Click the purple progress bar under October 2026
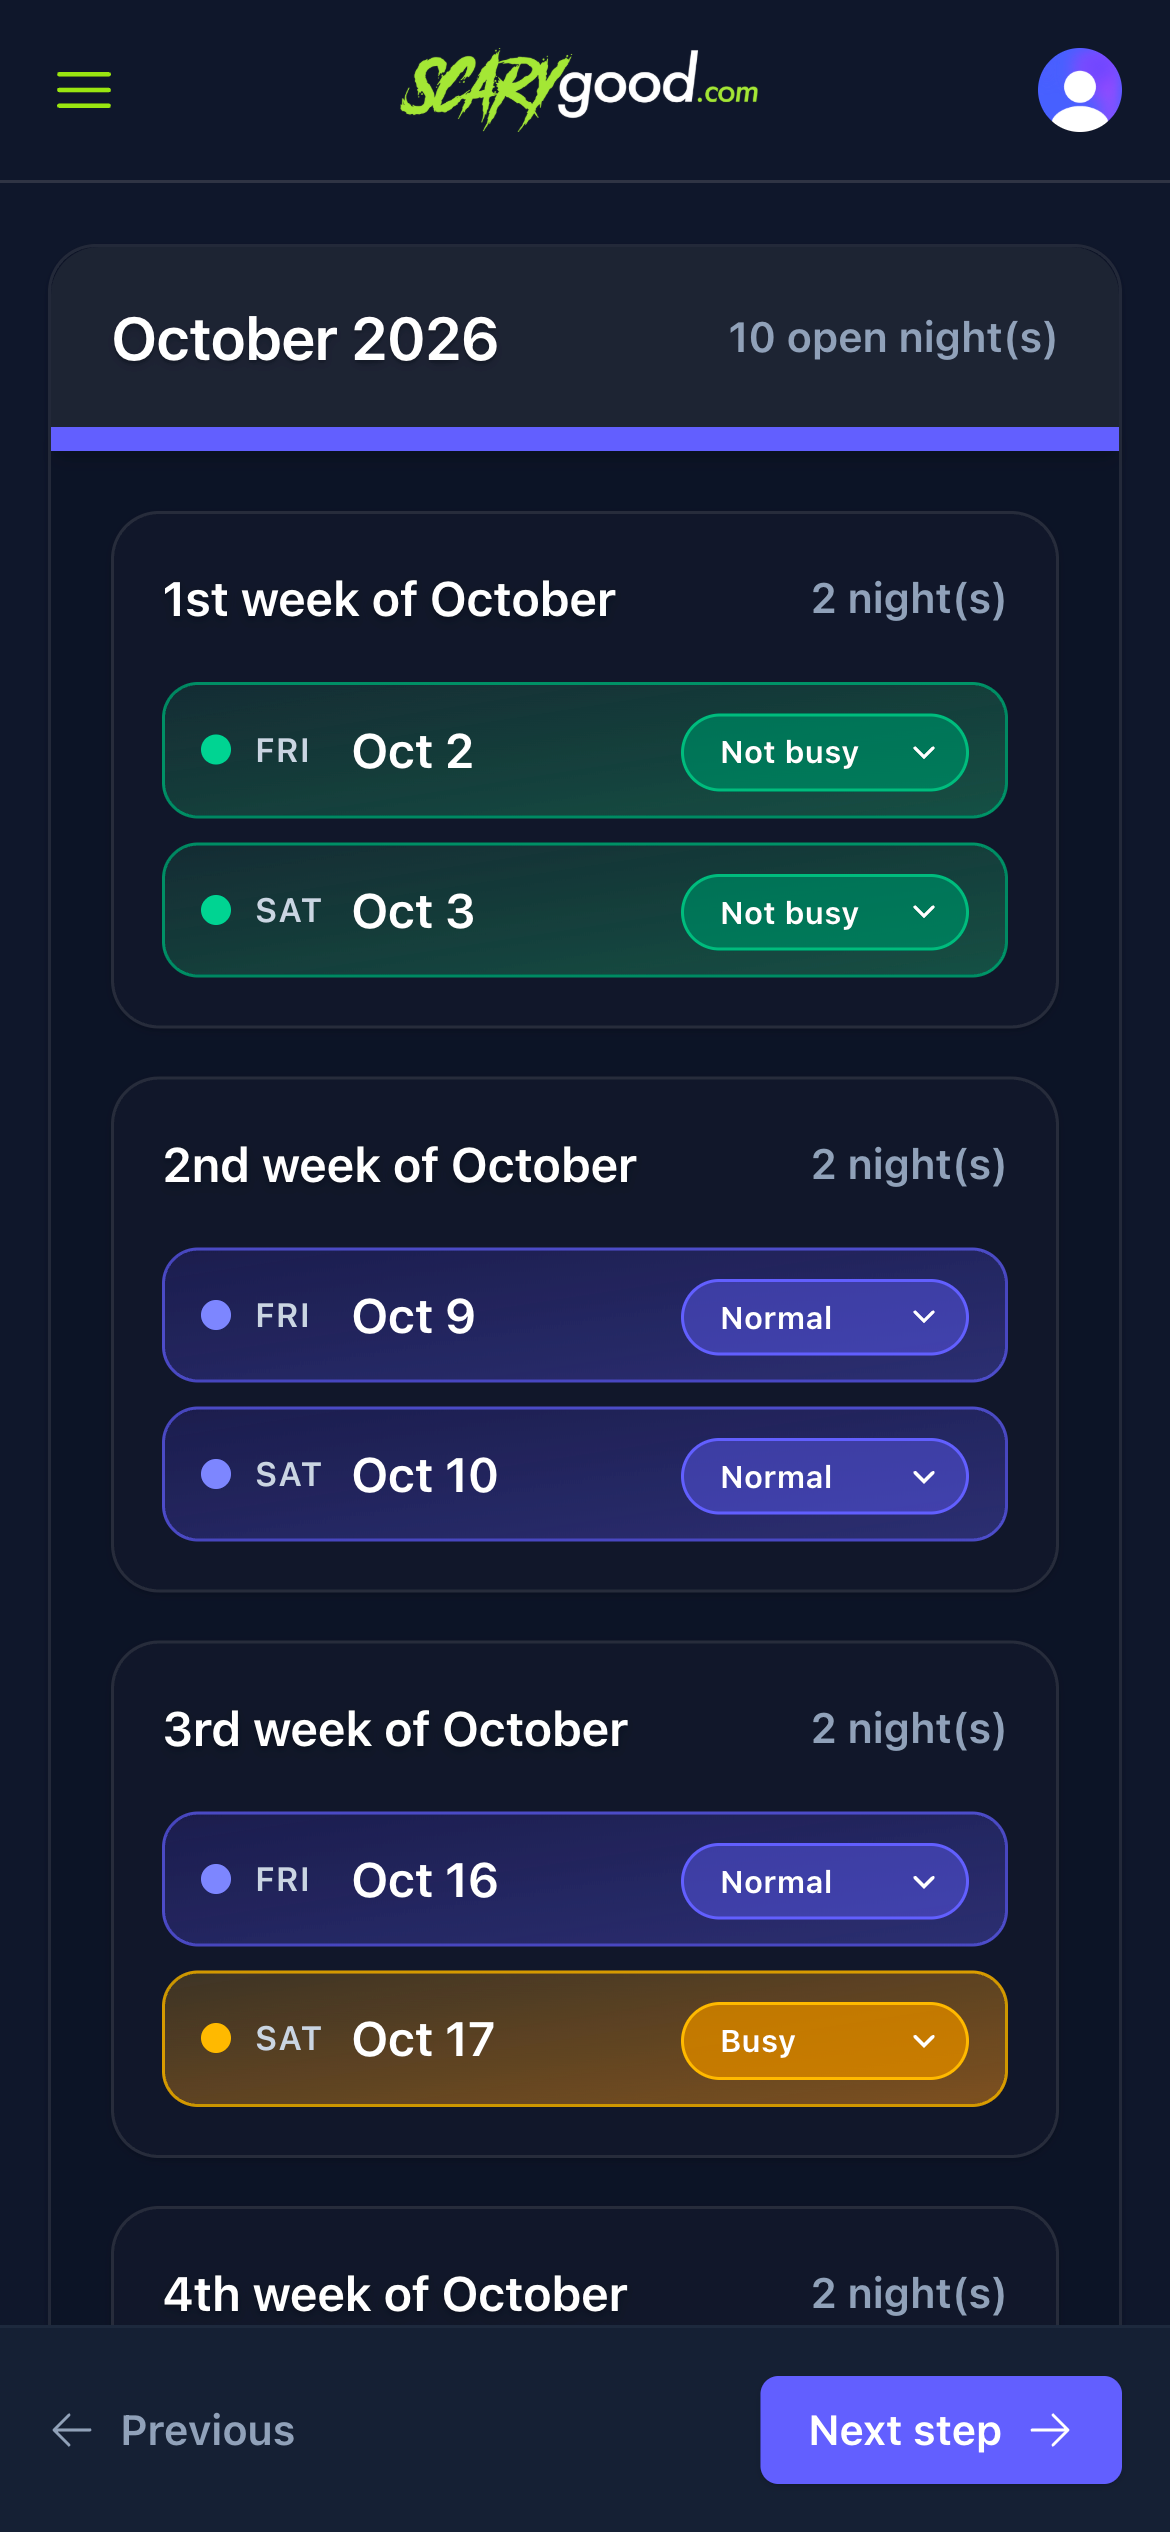1170x2532 pixels. click(x=584, y=438)
